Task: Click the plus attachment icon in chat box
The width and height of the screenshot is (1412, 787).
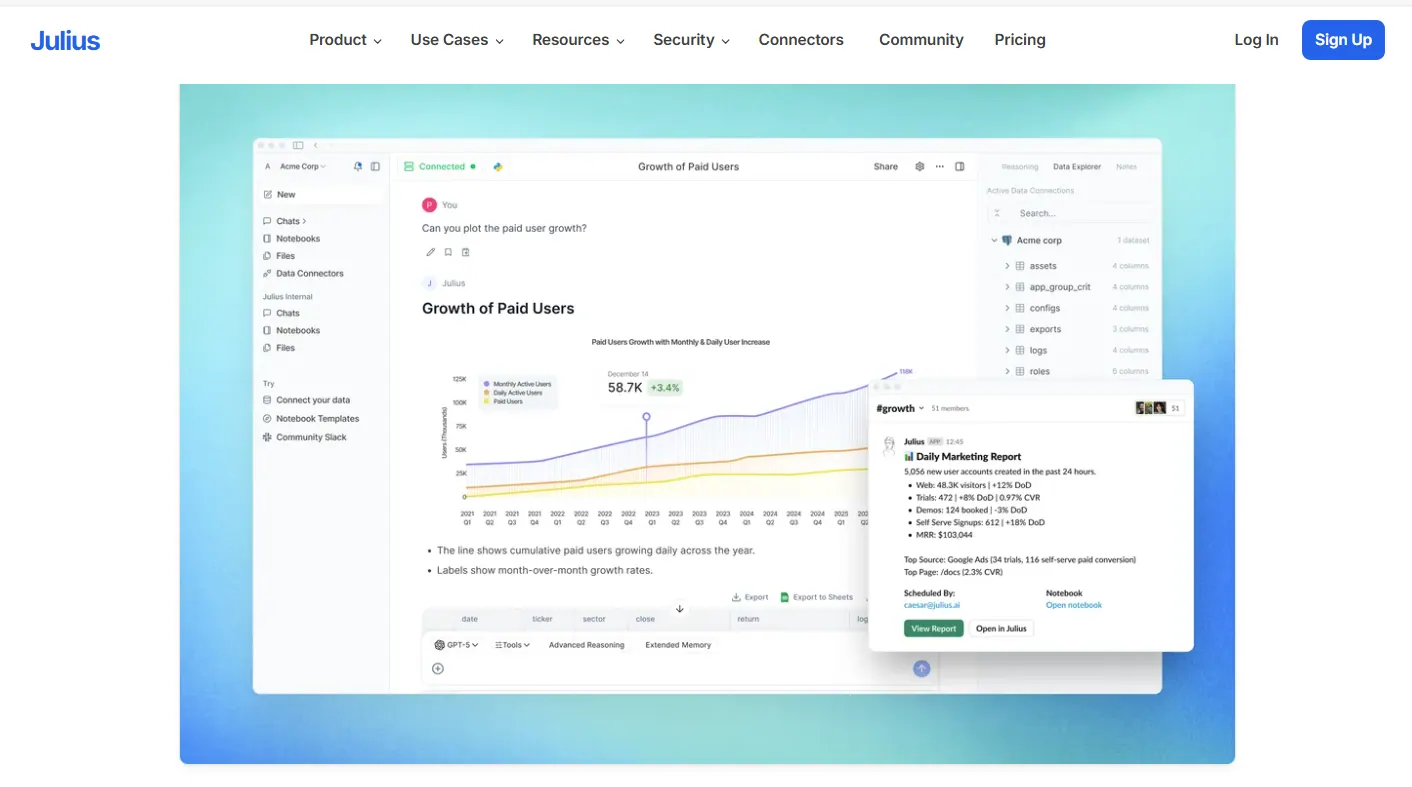Action: [438, 669]
